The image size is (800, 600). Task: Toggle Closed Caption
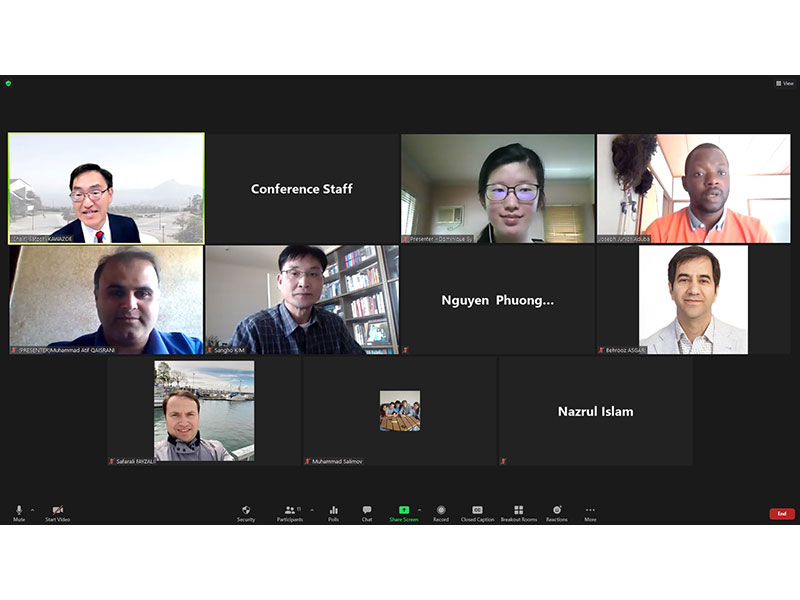click(478, 510)
